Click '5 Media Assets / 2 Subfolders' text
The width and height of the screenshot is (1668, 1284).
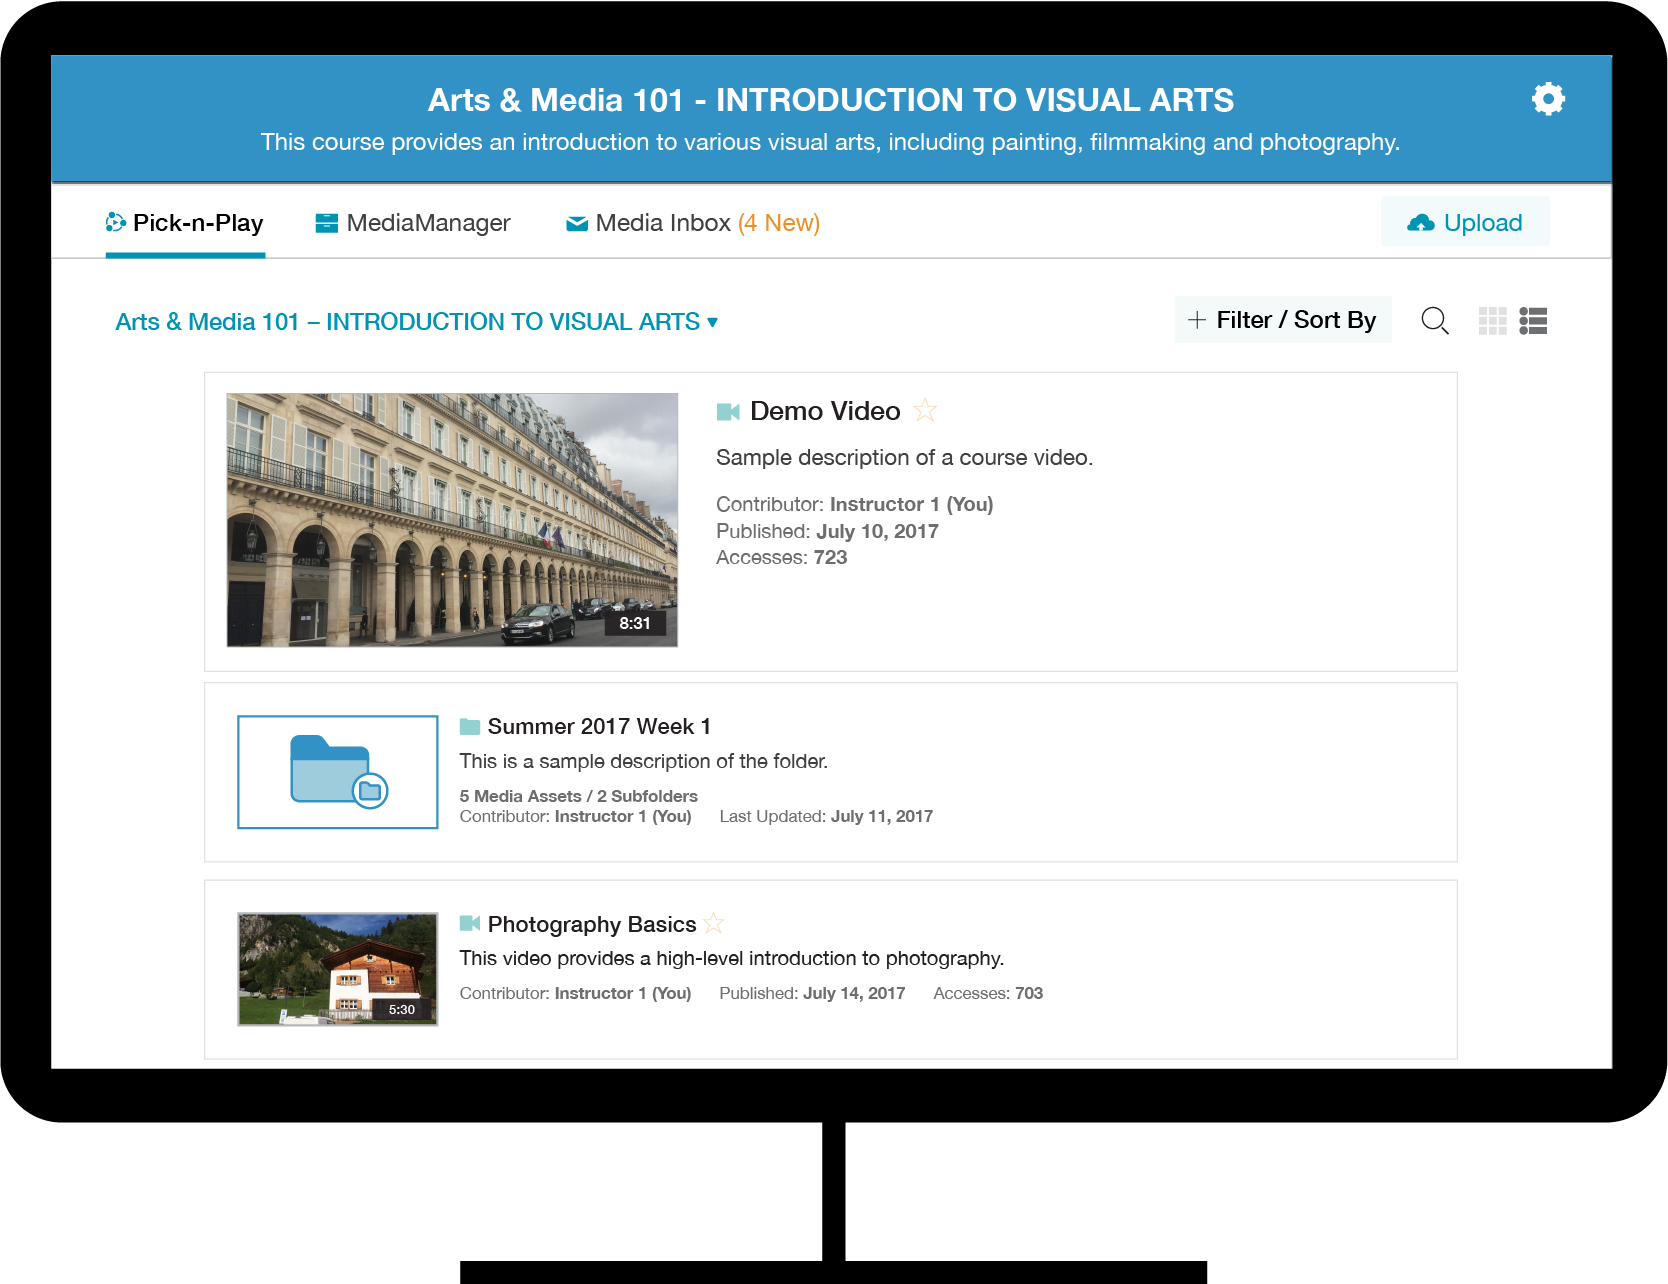(x=579, y=796)
